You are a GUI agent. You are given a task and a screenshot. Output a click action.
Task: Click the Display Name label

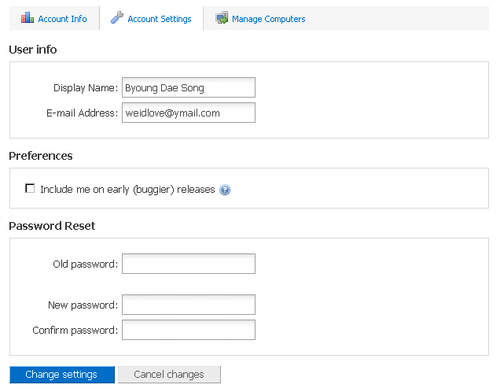[x=86, y=88]
